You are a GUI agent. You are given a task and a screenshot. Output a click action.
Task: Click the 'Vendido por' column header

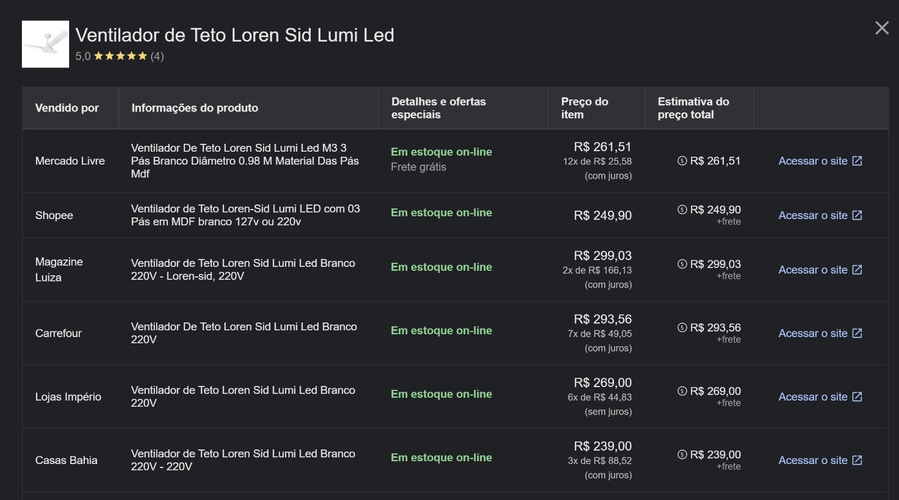click(67, 108)
